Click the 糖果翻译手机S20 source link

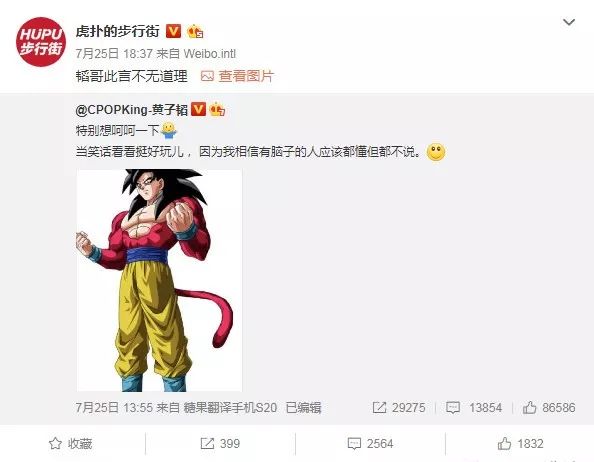230,408
